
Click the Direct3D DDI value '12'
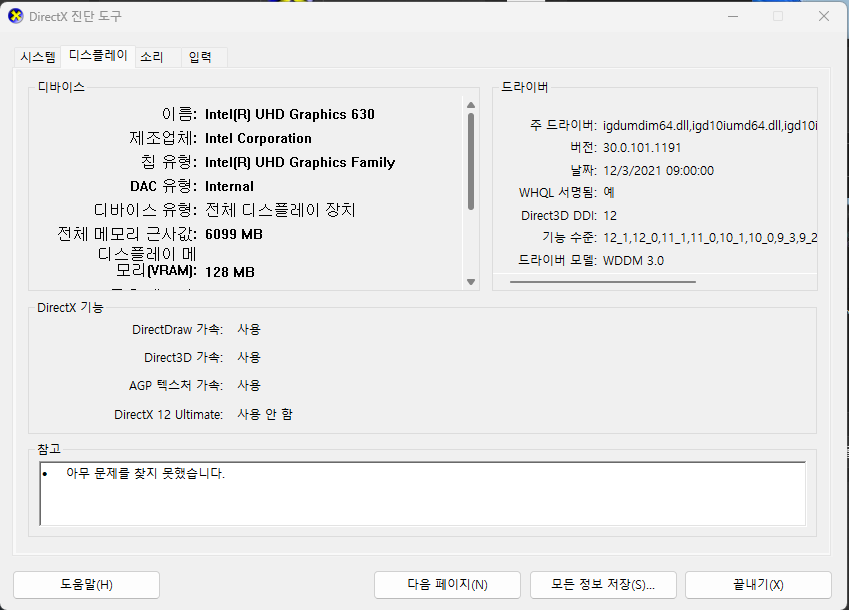pos(610,215)
